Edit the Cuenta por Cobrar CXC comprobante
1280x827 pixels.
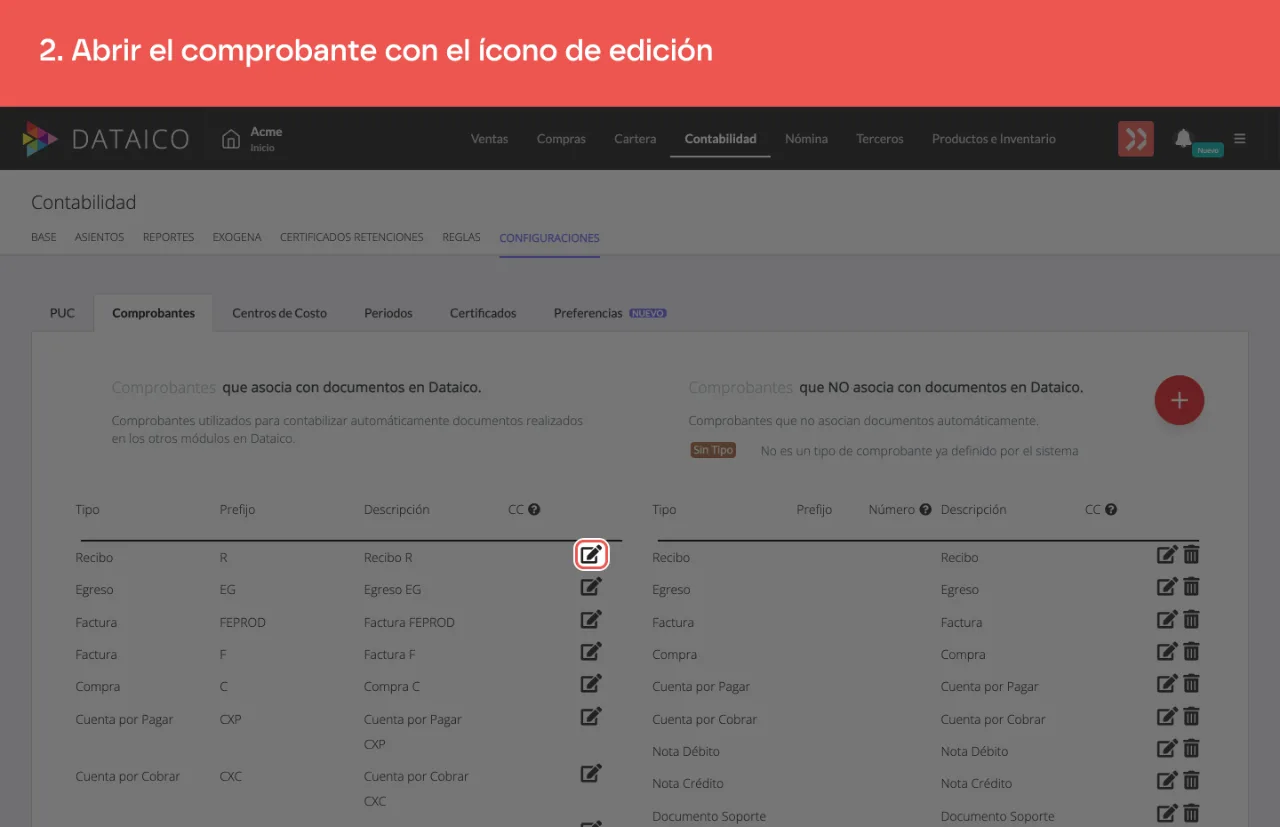(x=591, y=773)
